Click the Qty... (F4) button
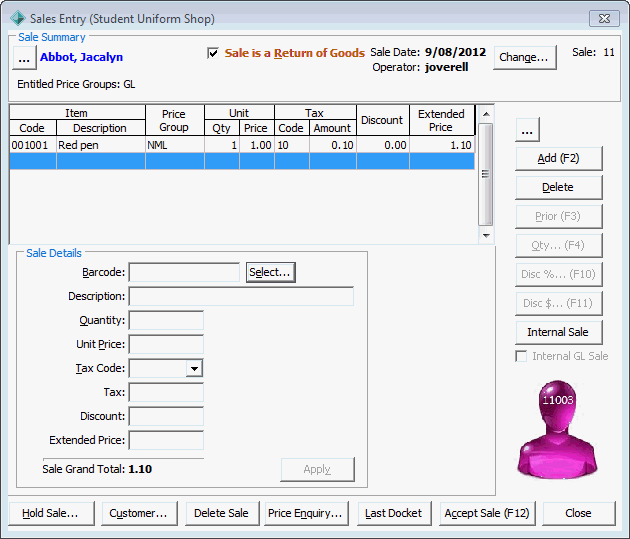This screenshot has height=539, width=630. (558, 245)
